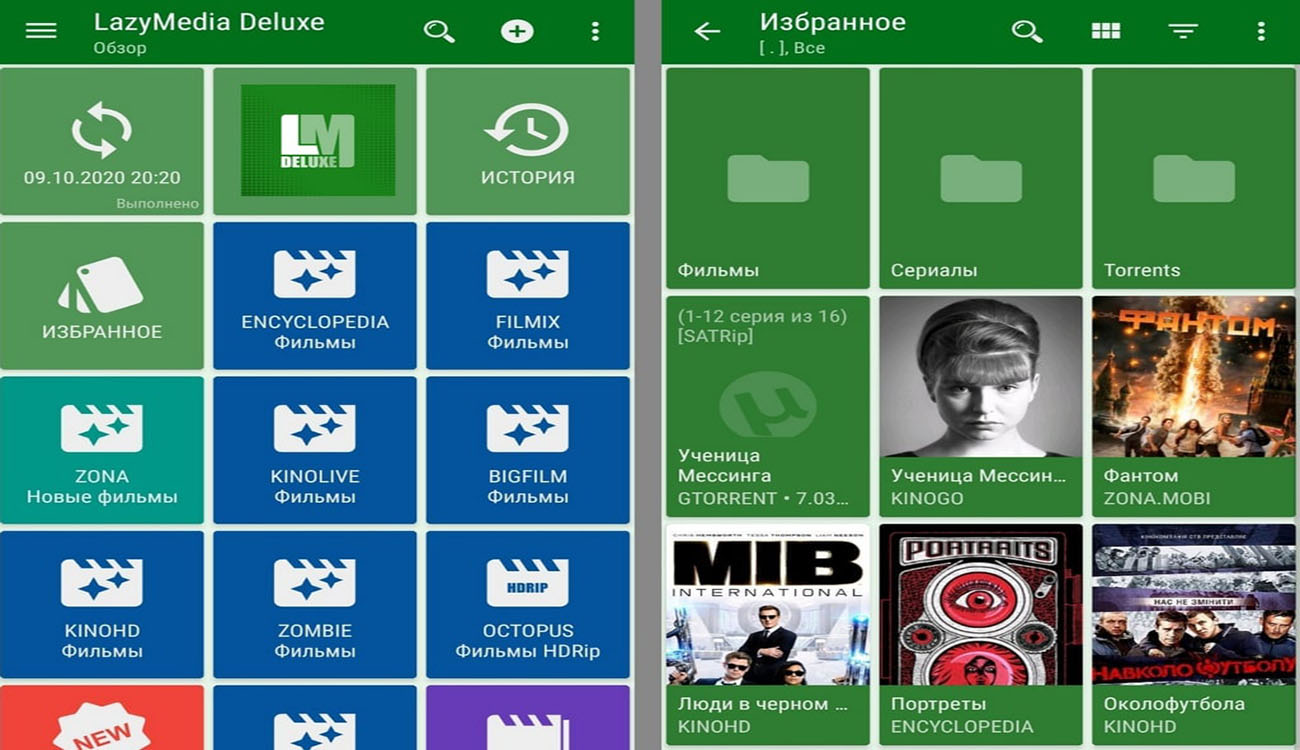The image size is (1300, 750).
Task: Open the LM Deluxe logo tile
Action: [315, 142]
